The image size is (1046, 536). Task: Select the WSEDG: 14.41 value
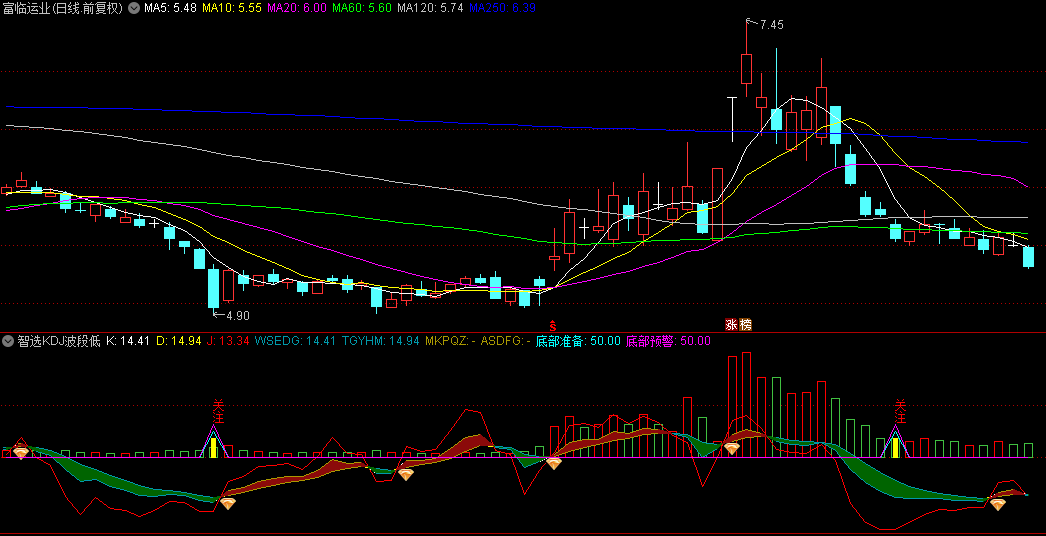pyautogui.click(x=296, y=341)
